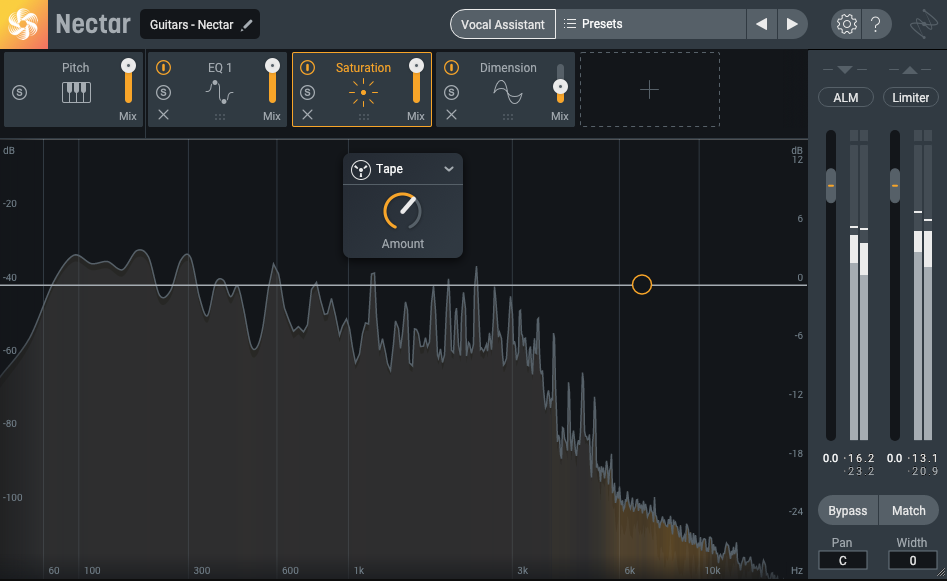Image resolution: width=947 pixels, height=581 pixels.
Task: Select the EQ 1 curve icon
Action: (x=219, y=92)
